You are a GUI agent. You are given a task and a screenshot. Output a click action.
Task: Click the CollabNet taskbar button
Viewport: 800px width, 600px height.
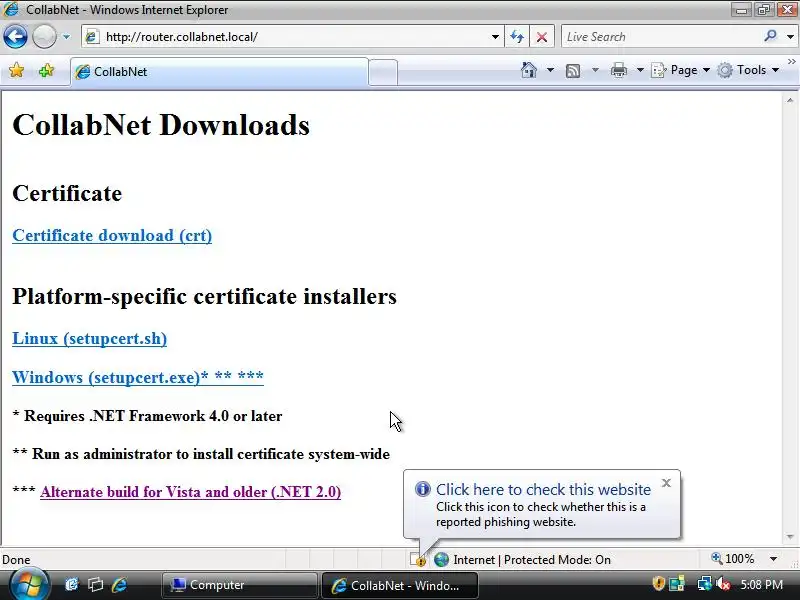click(400, 585)
